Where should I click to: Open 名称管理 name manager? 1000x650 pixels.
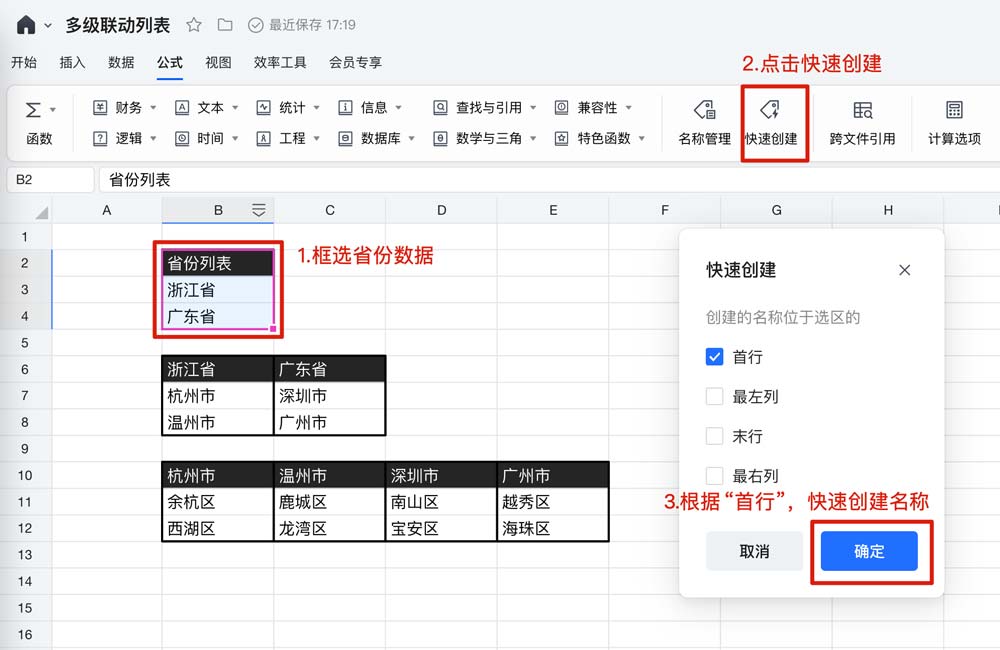coord(704,122)
